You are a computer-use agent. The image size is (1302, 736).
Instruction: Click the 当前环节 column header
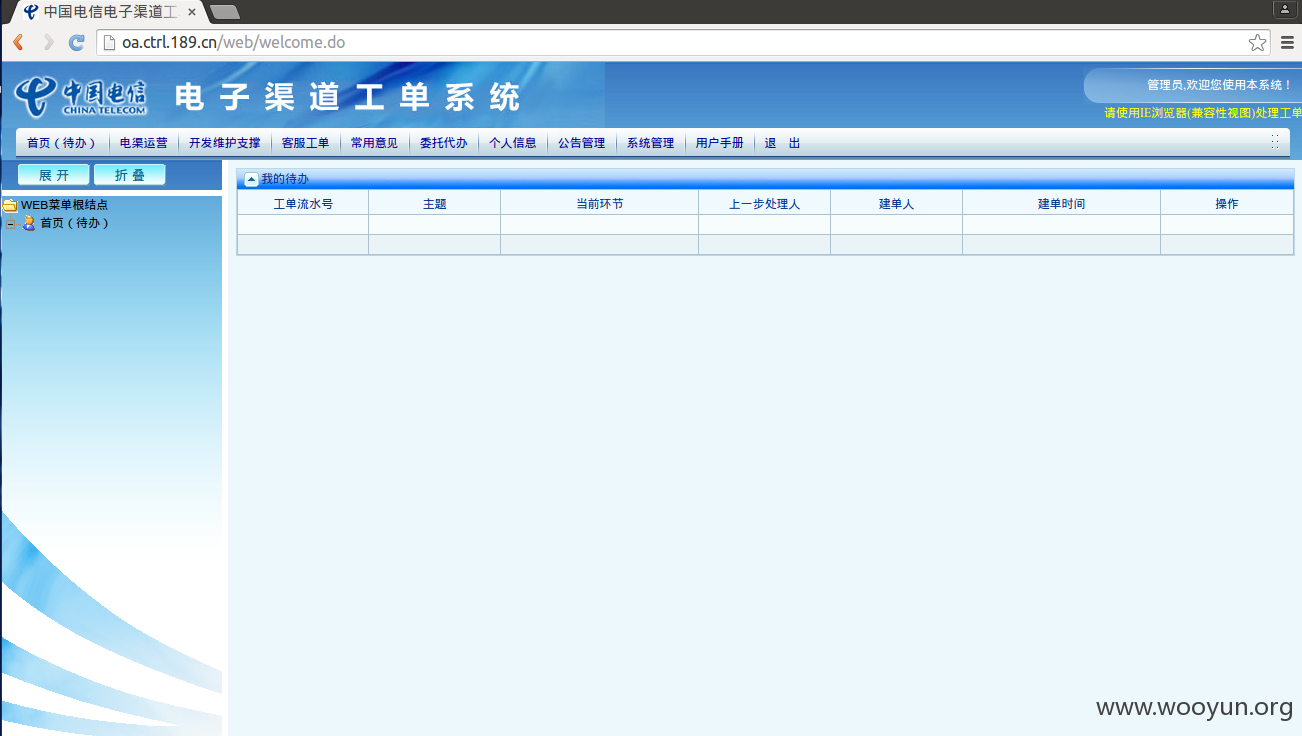600,203
